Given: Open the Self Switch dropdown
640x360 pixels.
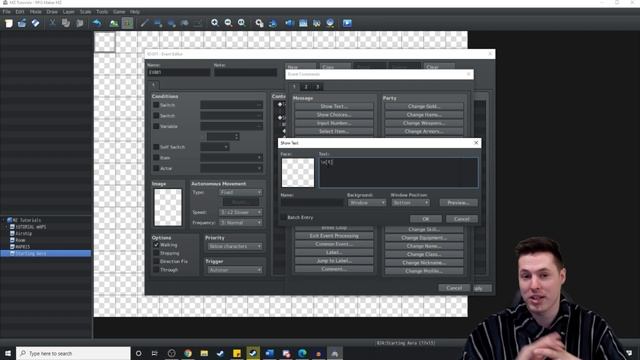Looking at the screenshot, I should point(215,147).
